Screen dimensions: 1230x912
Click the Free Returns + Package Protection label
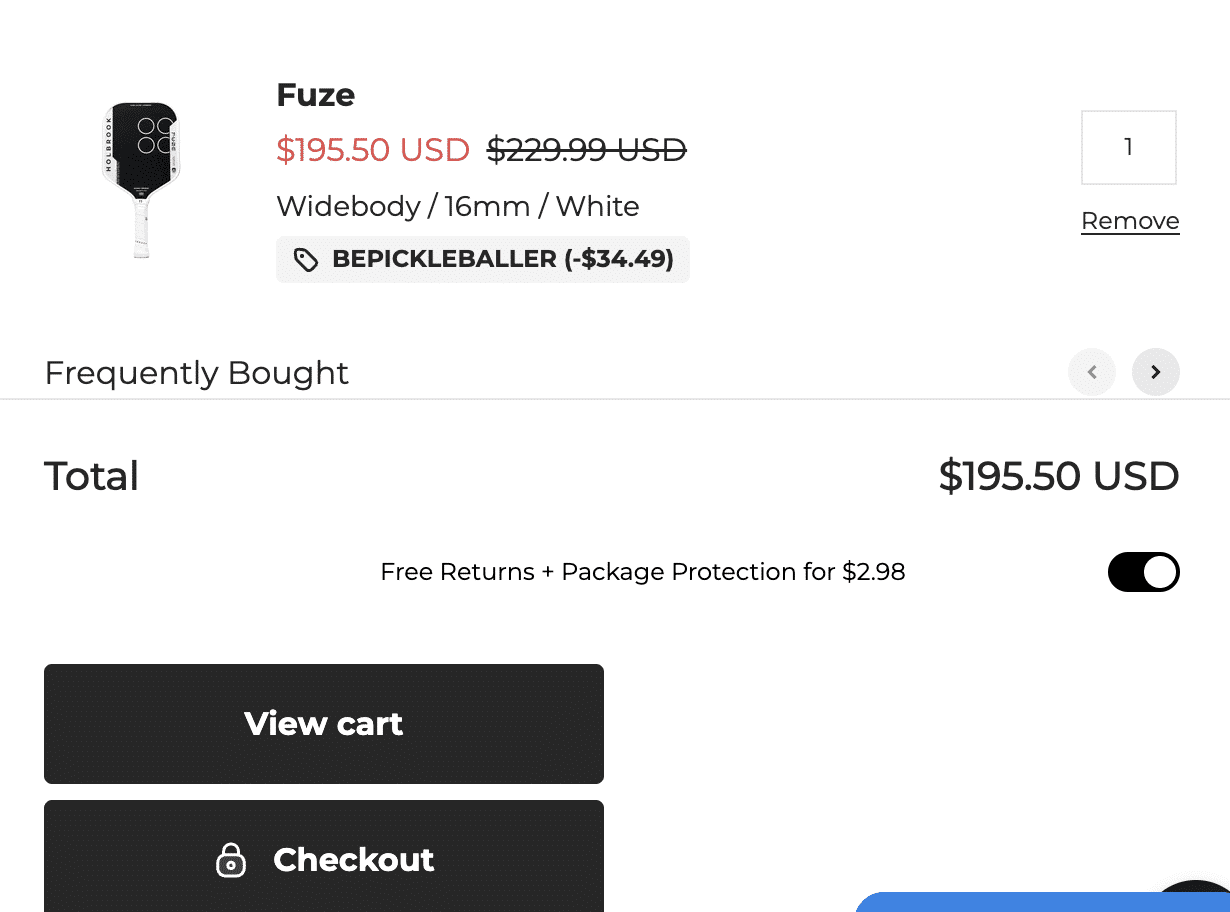tap(643, 572)
